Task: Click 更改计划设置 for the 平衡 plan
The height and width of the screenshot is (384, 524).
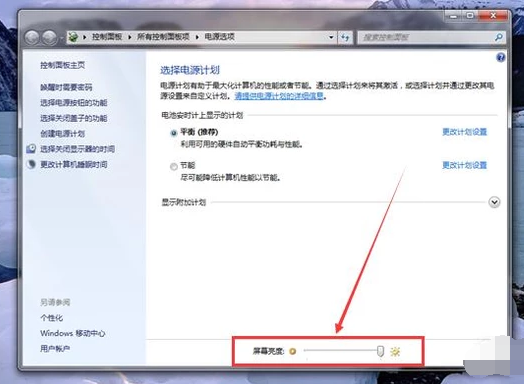Action: pos(465,132)
